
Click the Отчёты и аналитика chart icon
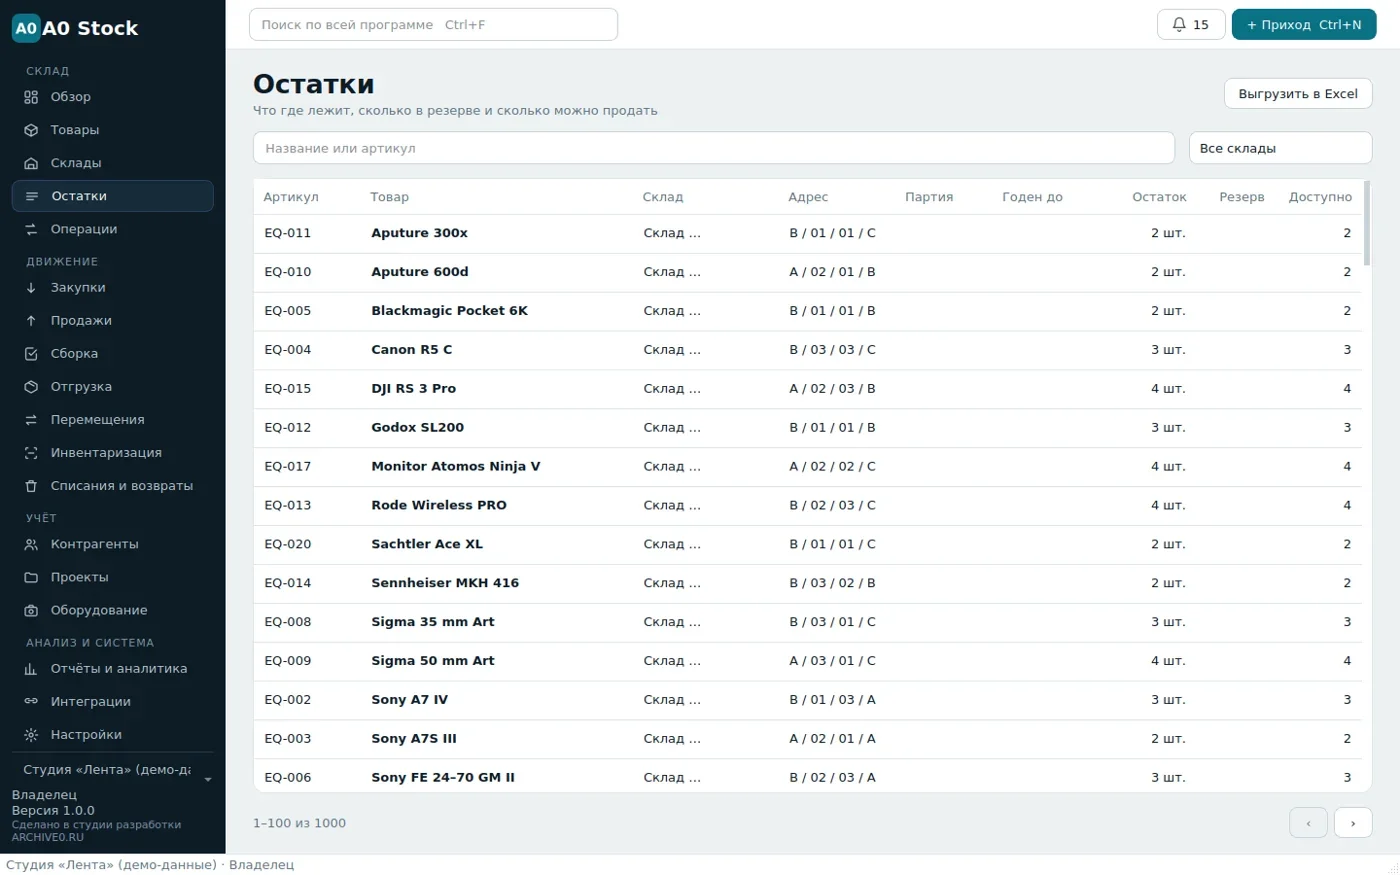tap(31, 669)
